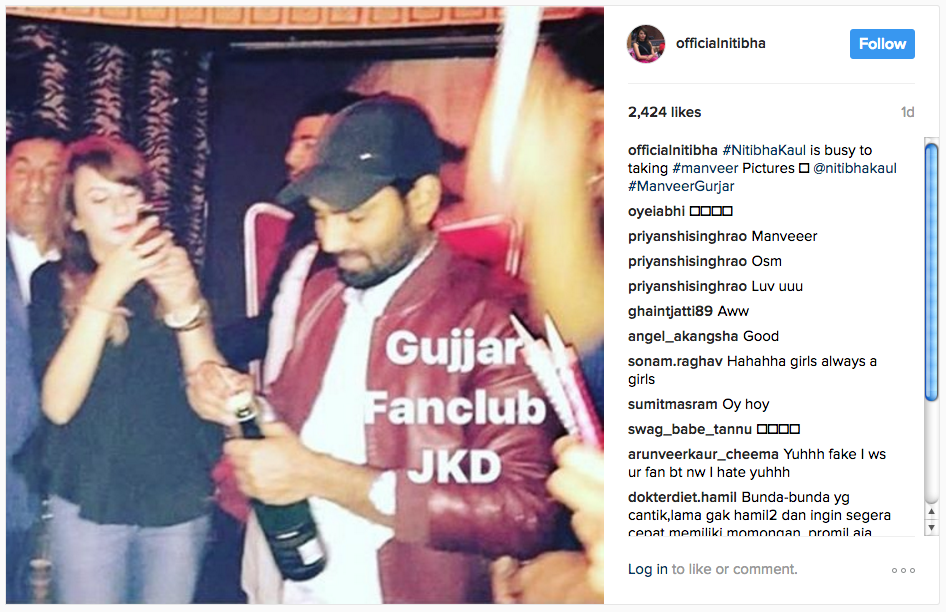
Task: Open the @nitibhakaul mention
Action: coord(854,168)
